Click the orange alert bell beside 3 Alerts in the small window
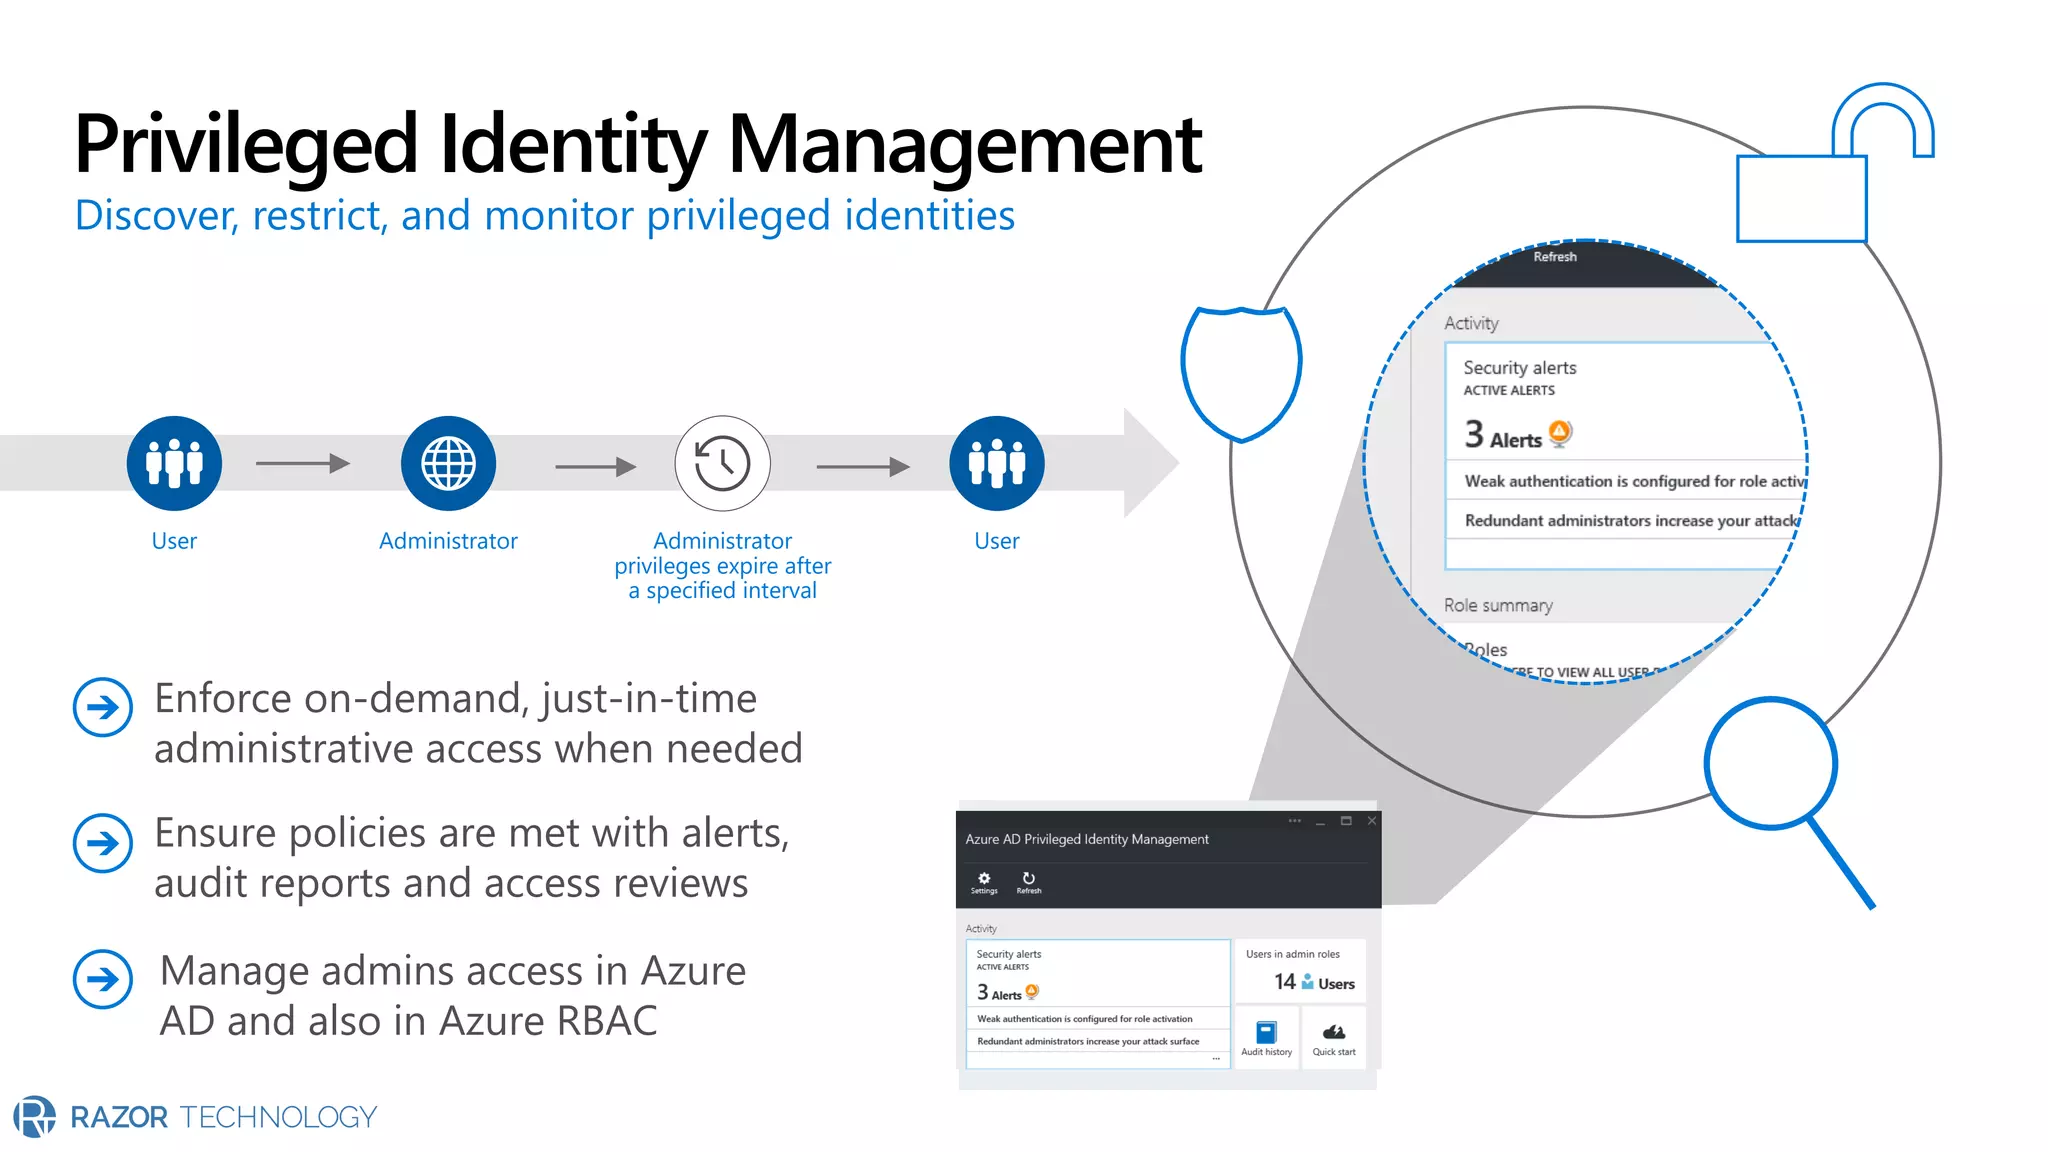 pyautogui.click(x=1032, y=991)
